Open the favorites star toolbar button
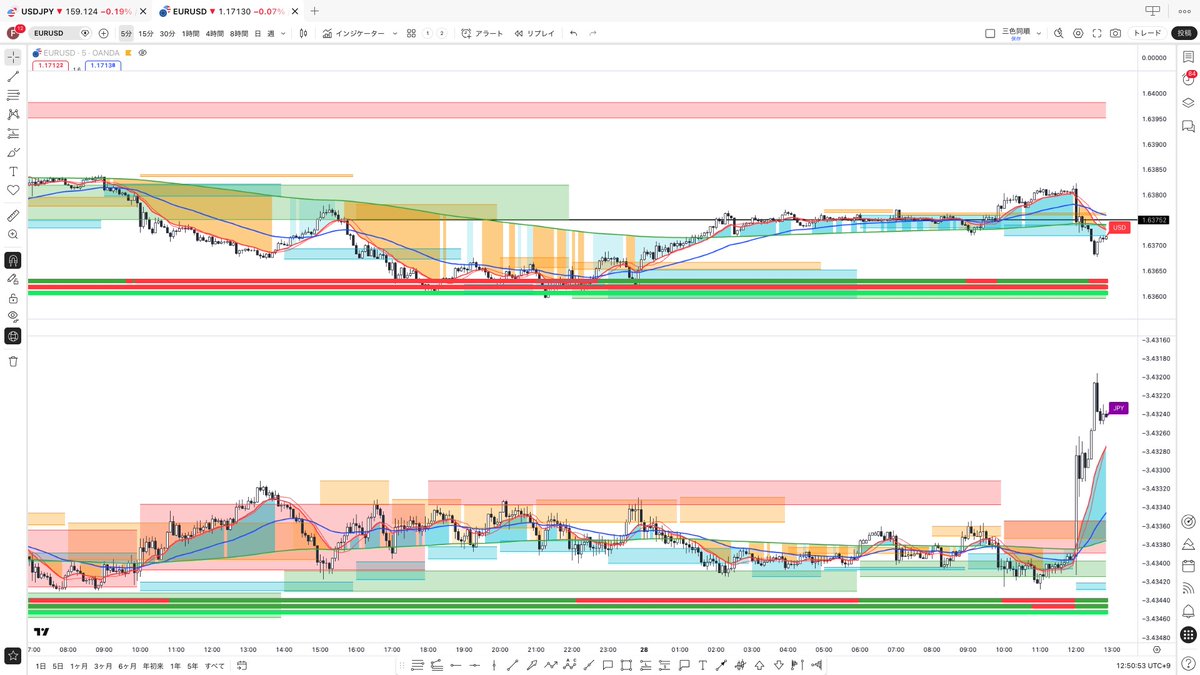 click(x=13, y=656)
